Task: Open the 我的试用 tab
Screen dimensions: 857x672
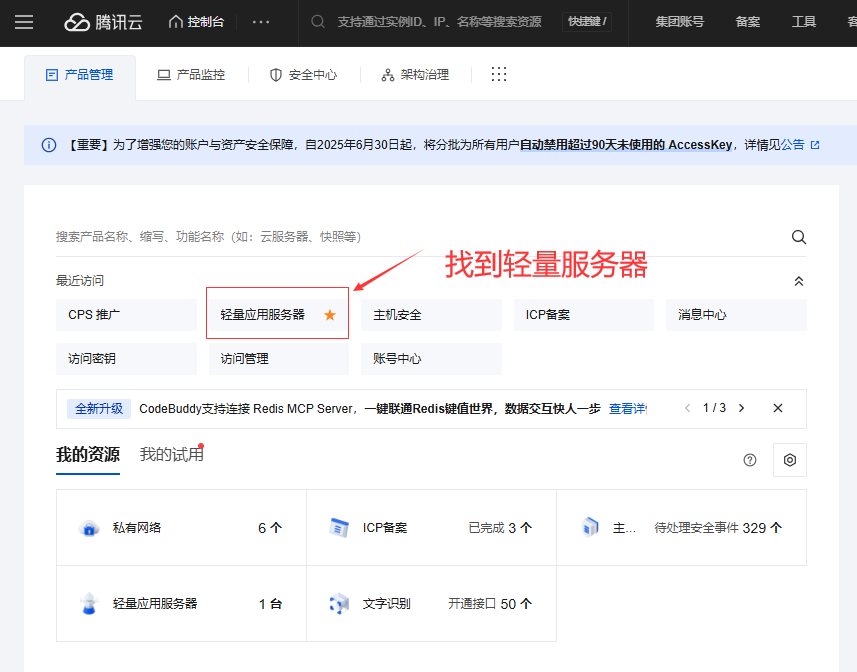Action: click(171, 455)
